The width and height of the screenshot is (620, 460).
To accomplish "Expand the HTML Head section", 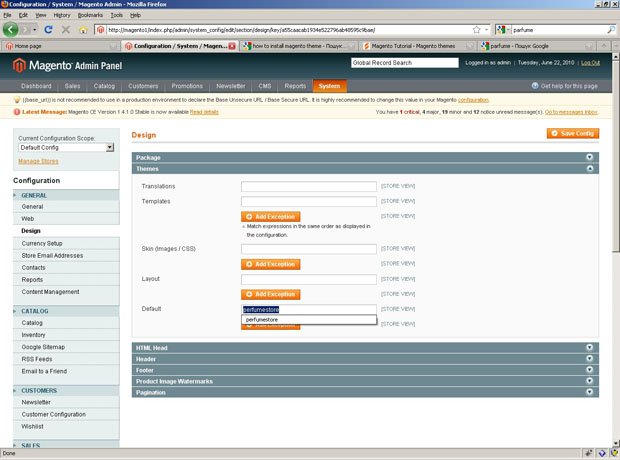I will tap(365, 348).
